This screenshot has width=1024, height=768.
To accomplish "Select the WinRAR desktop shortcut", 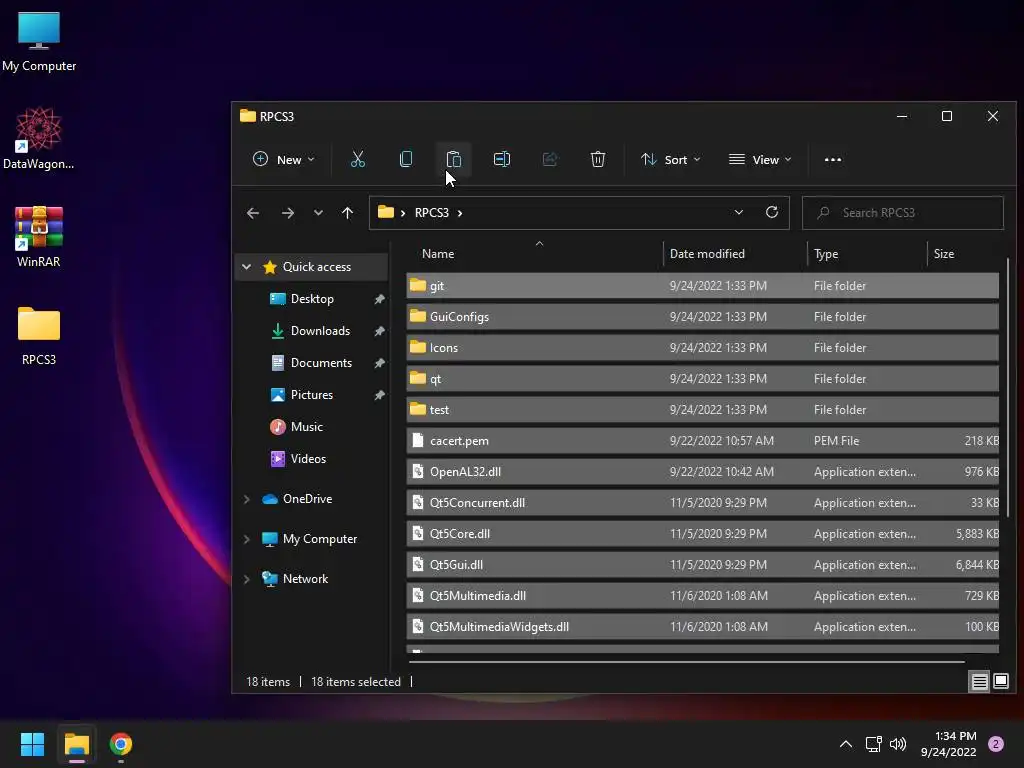I will click(39, 236).
